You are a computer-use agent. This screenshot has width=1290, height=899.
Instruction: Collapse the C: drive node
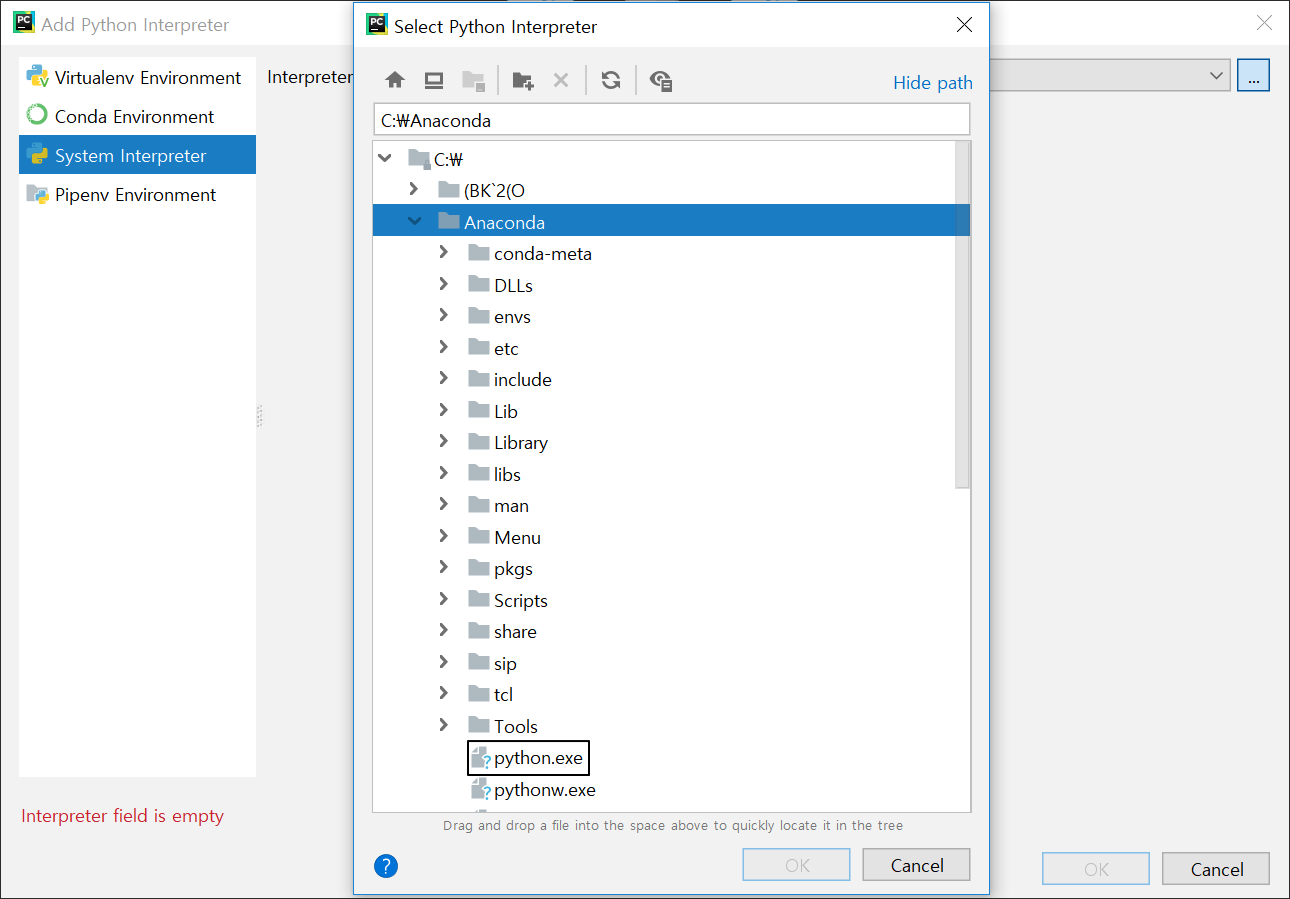click(385, 158)
